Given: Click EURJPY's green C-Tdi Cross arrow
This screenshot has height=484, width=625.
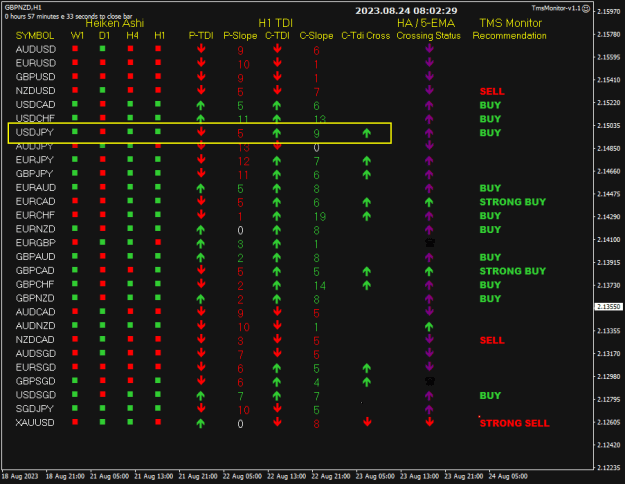Looking at the screenshot, I should [367, 161].
